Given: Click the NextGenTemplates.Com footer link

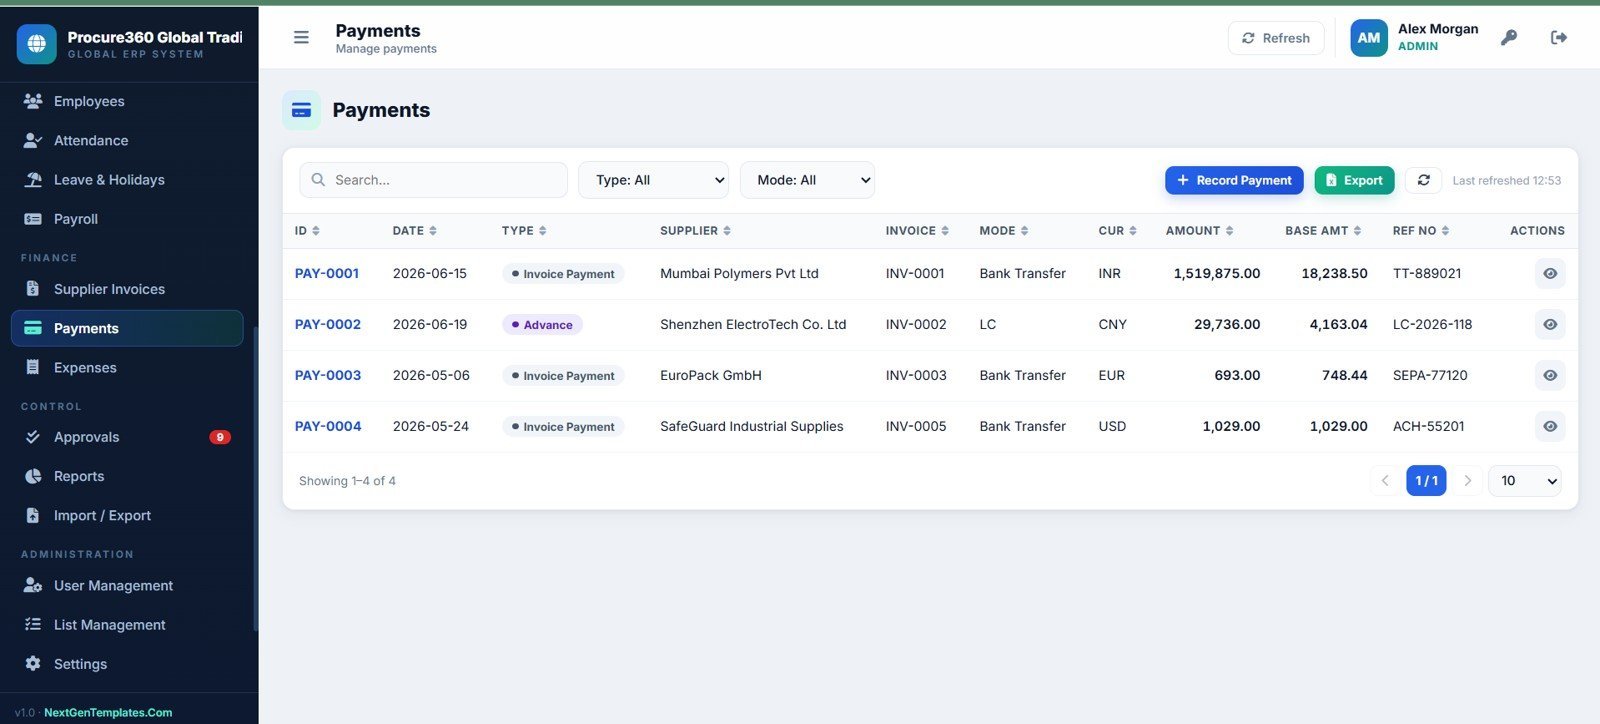Looking at the screenshot, I should coord(108,713).
